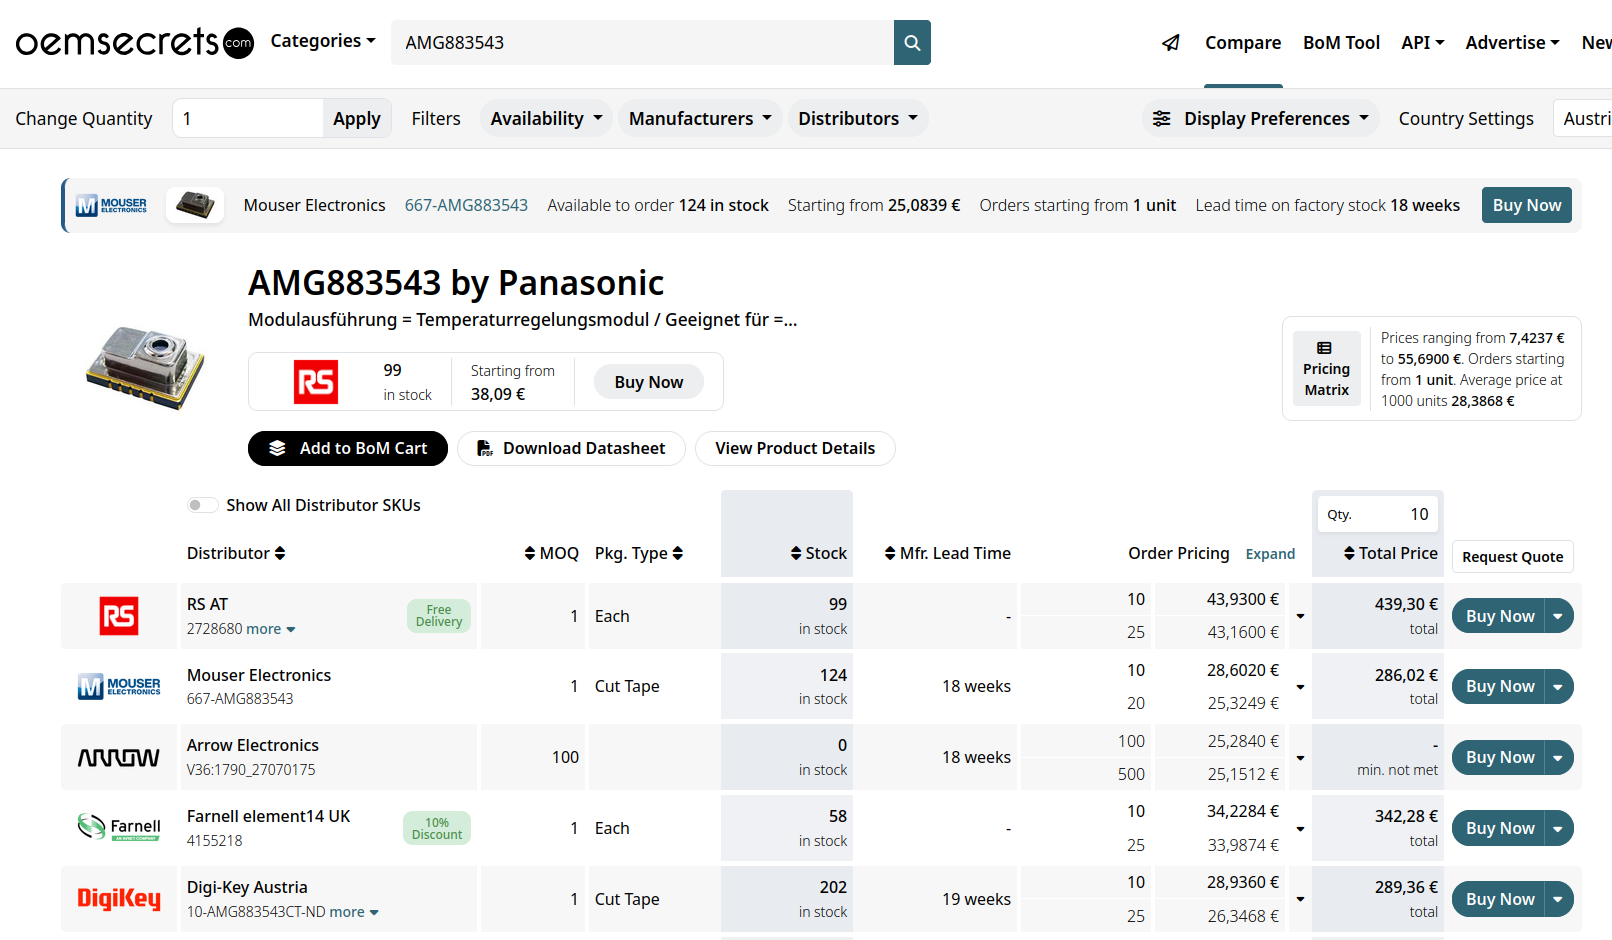The height and width of the screenshot is (940, 1612).
Task: Open the API dropdown menu
Action: pyautogui.click(x=1423, y=42)
